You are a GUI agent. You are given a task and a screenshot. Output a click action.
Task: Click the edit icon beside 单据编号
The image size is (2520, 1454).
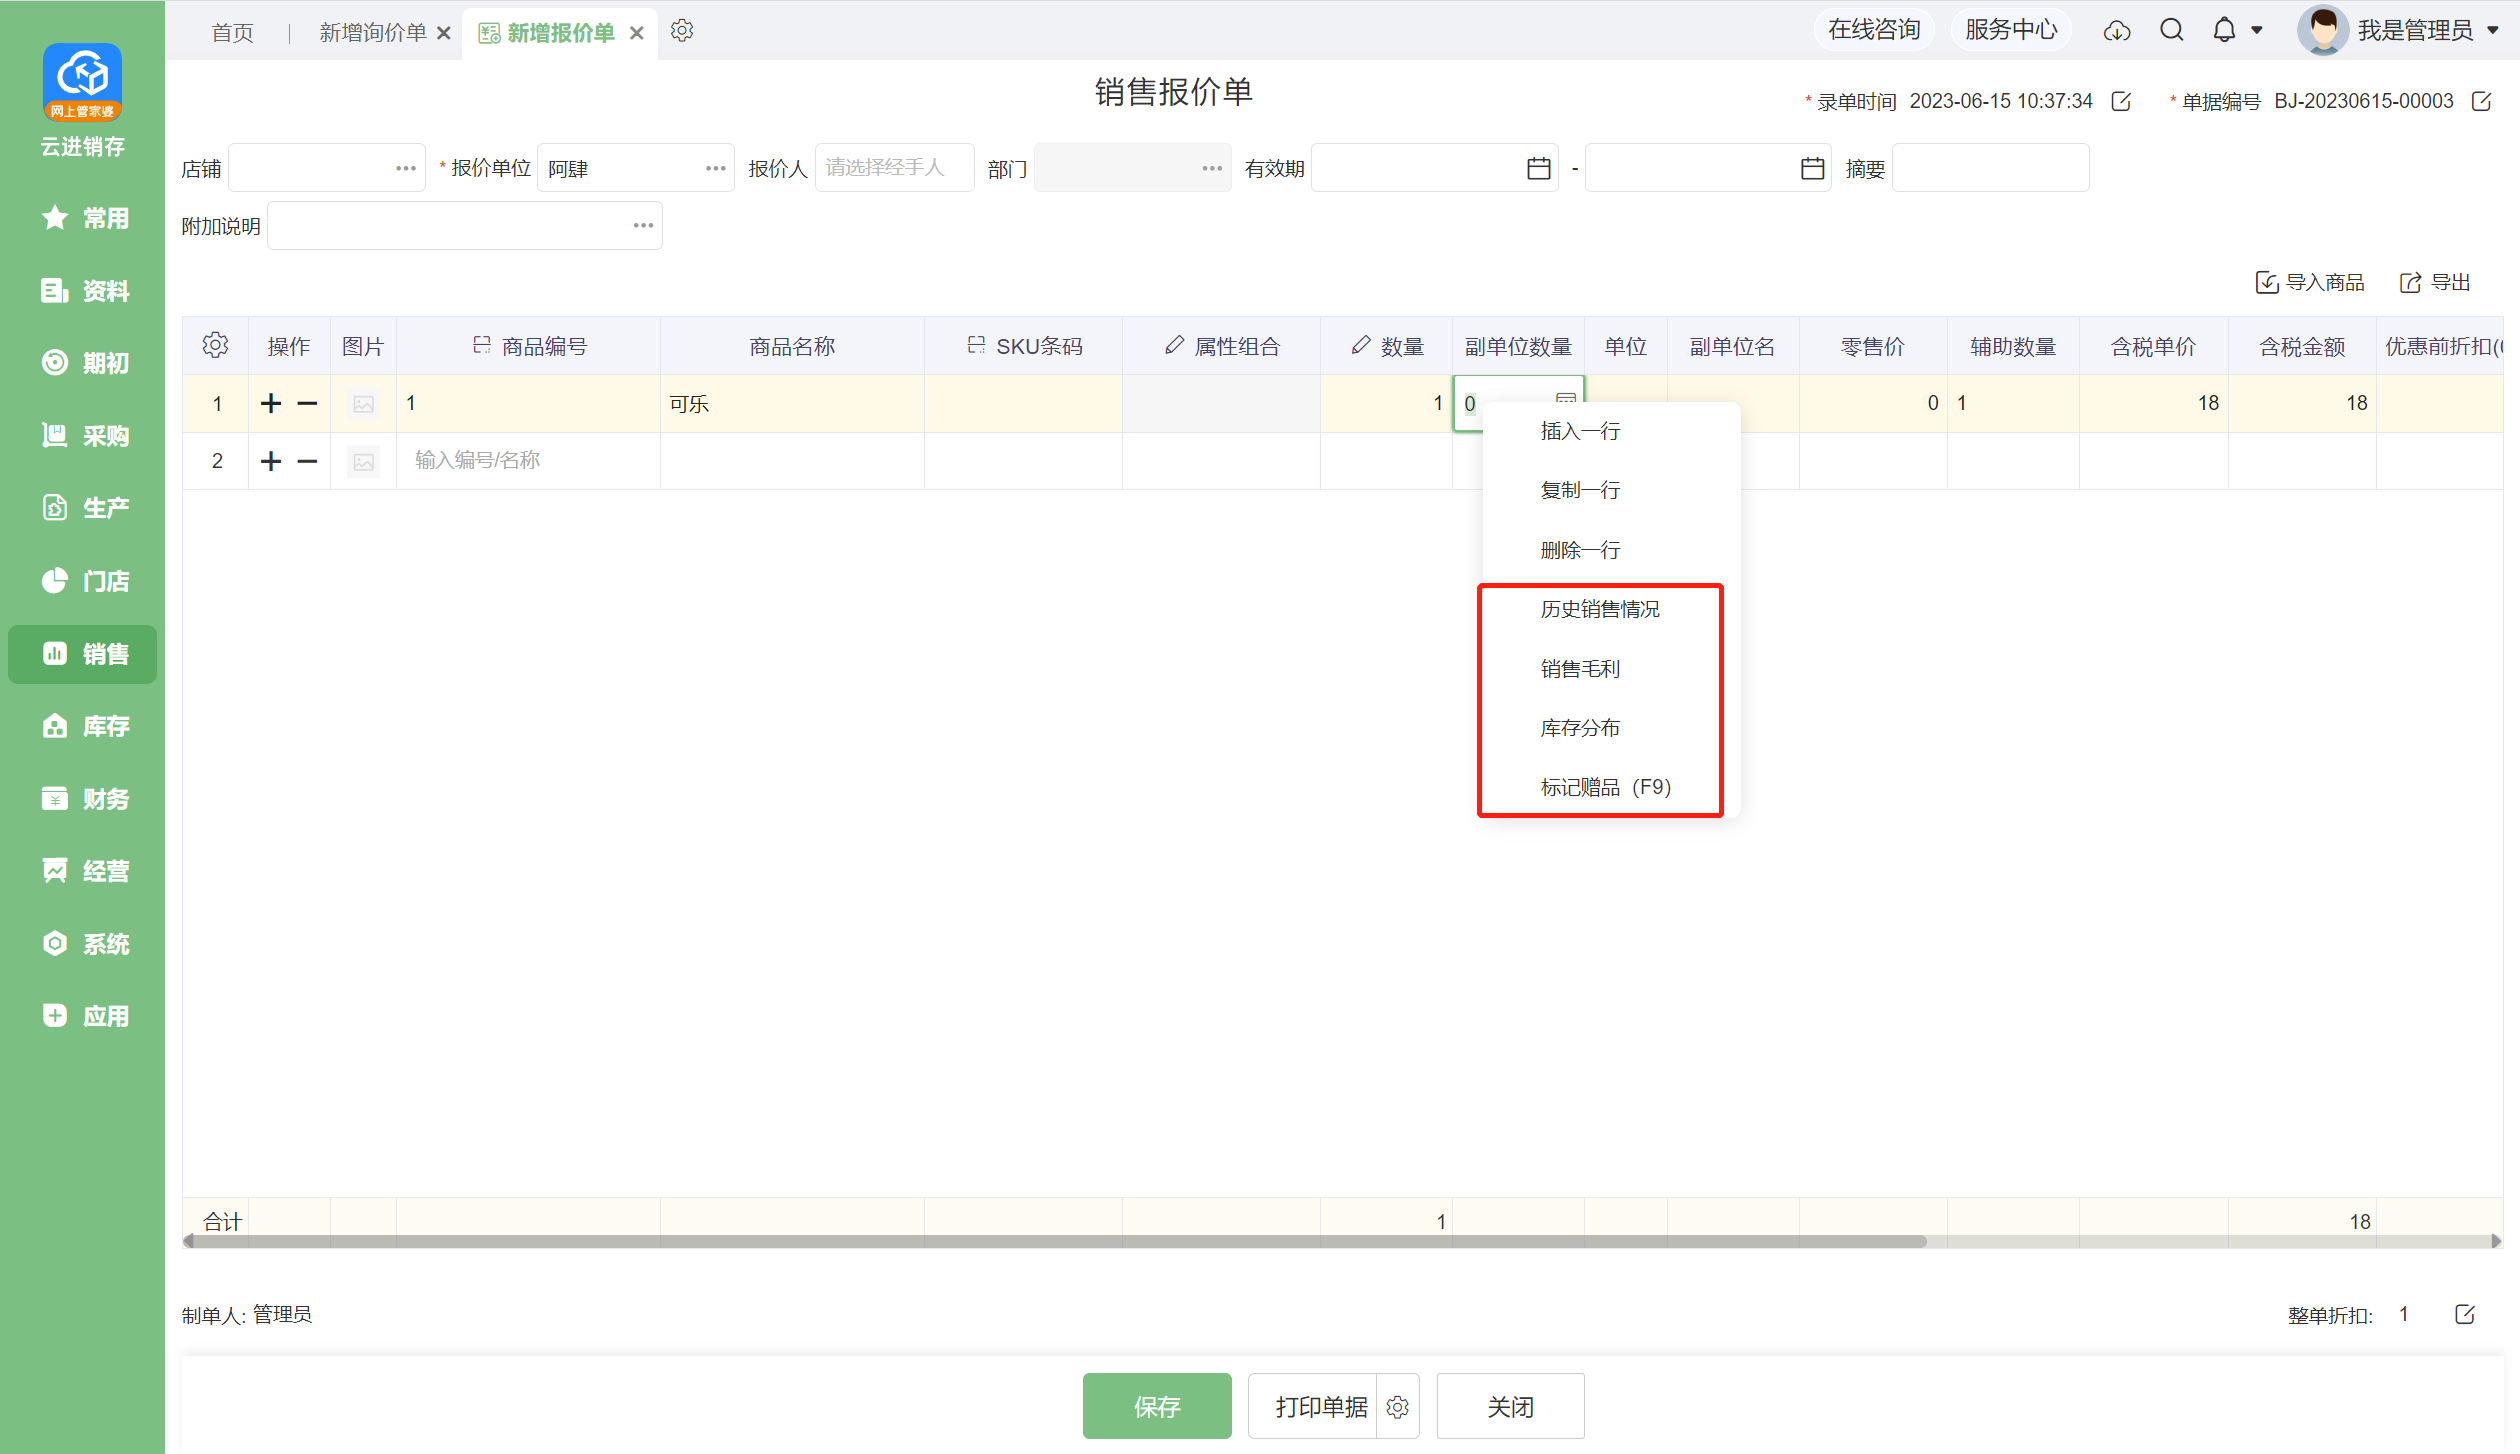tap(2481, 102)
